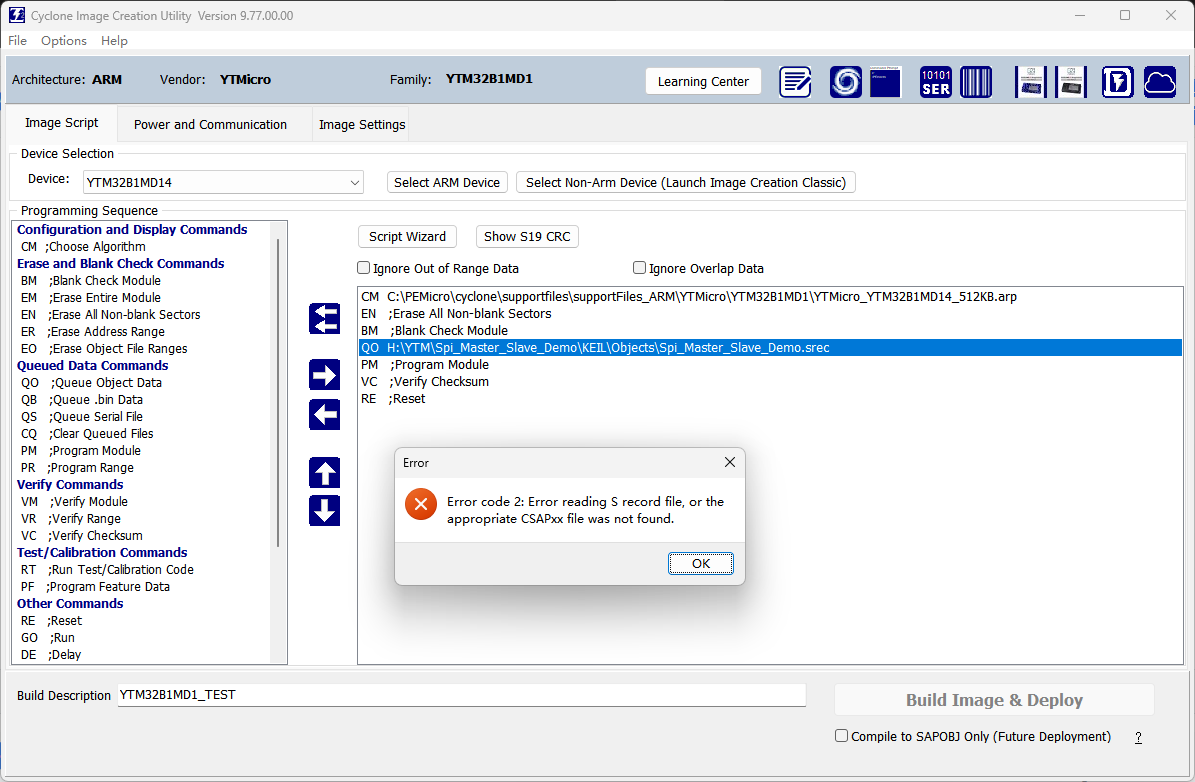Select PF ;Program Feature Data command
The image size is (1195, 782).
(x=95, y=586)
